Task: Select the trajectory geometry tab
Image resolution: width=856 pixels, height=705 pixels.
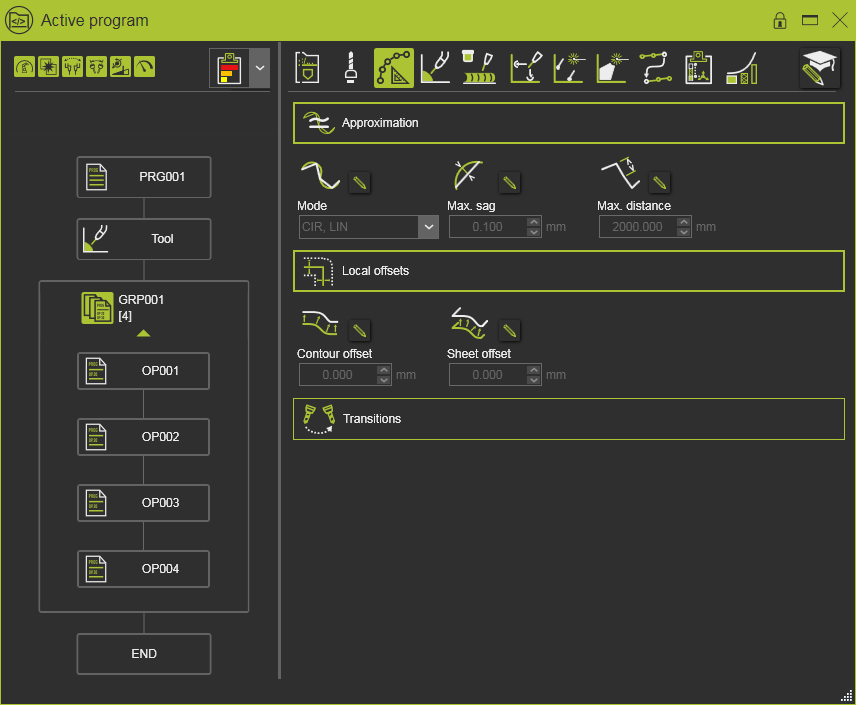Action: pos(394,68)
